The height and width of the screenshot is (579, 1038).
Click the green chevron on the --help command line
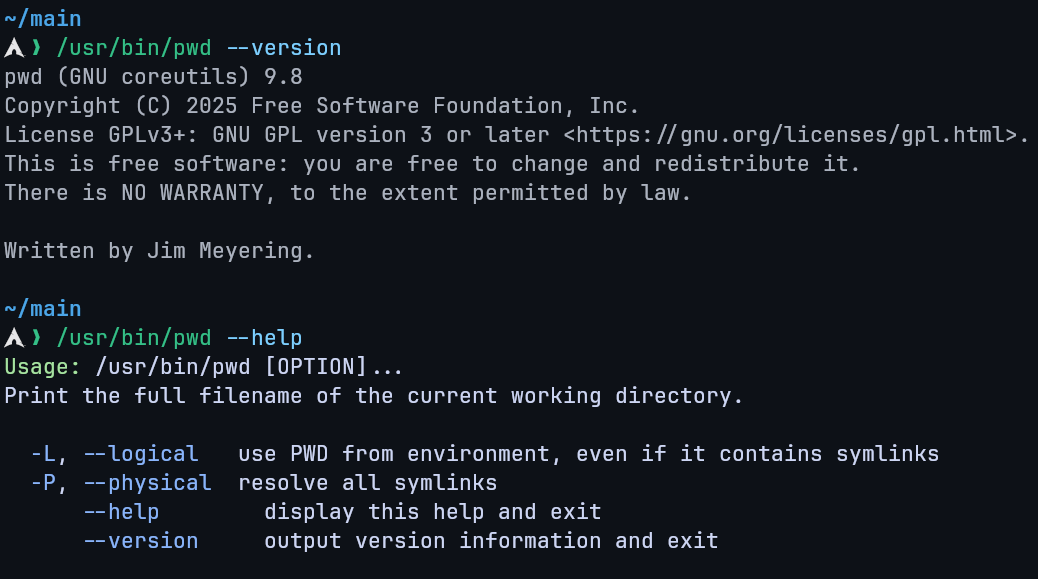37,338
